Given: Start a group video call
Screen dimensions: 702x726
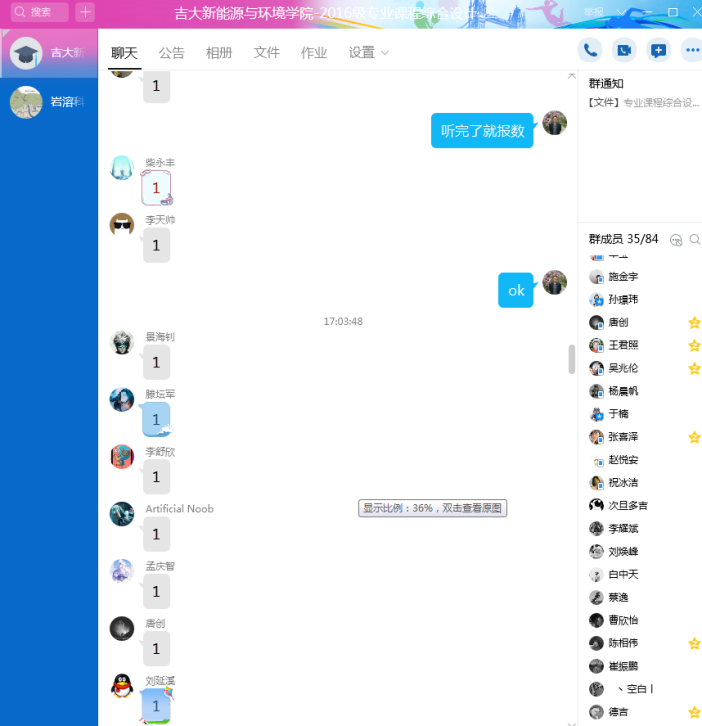Looking at the screenshot, I should (x=624, y=50).
